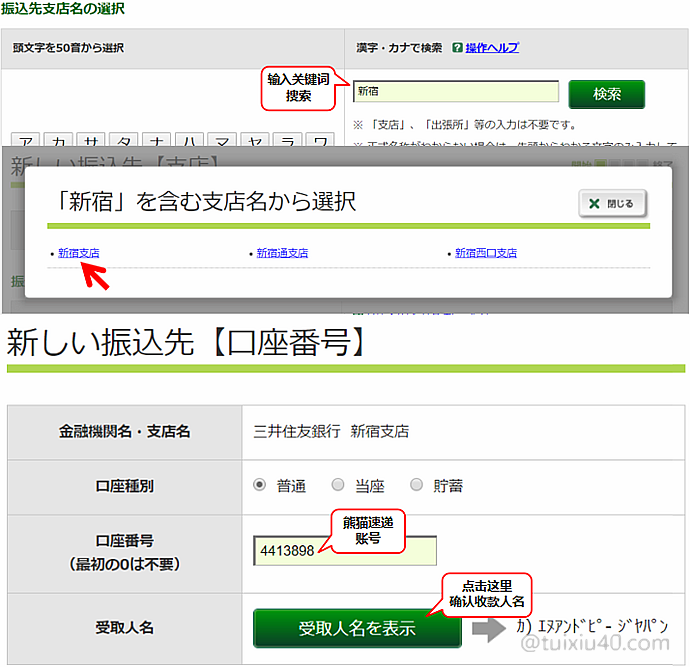Choose the 当座 account type radio button
The height and width of the screenshot is (667, 690).
coord(338,484)
